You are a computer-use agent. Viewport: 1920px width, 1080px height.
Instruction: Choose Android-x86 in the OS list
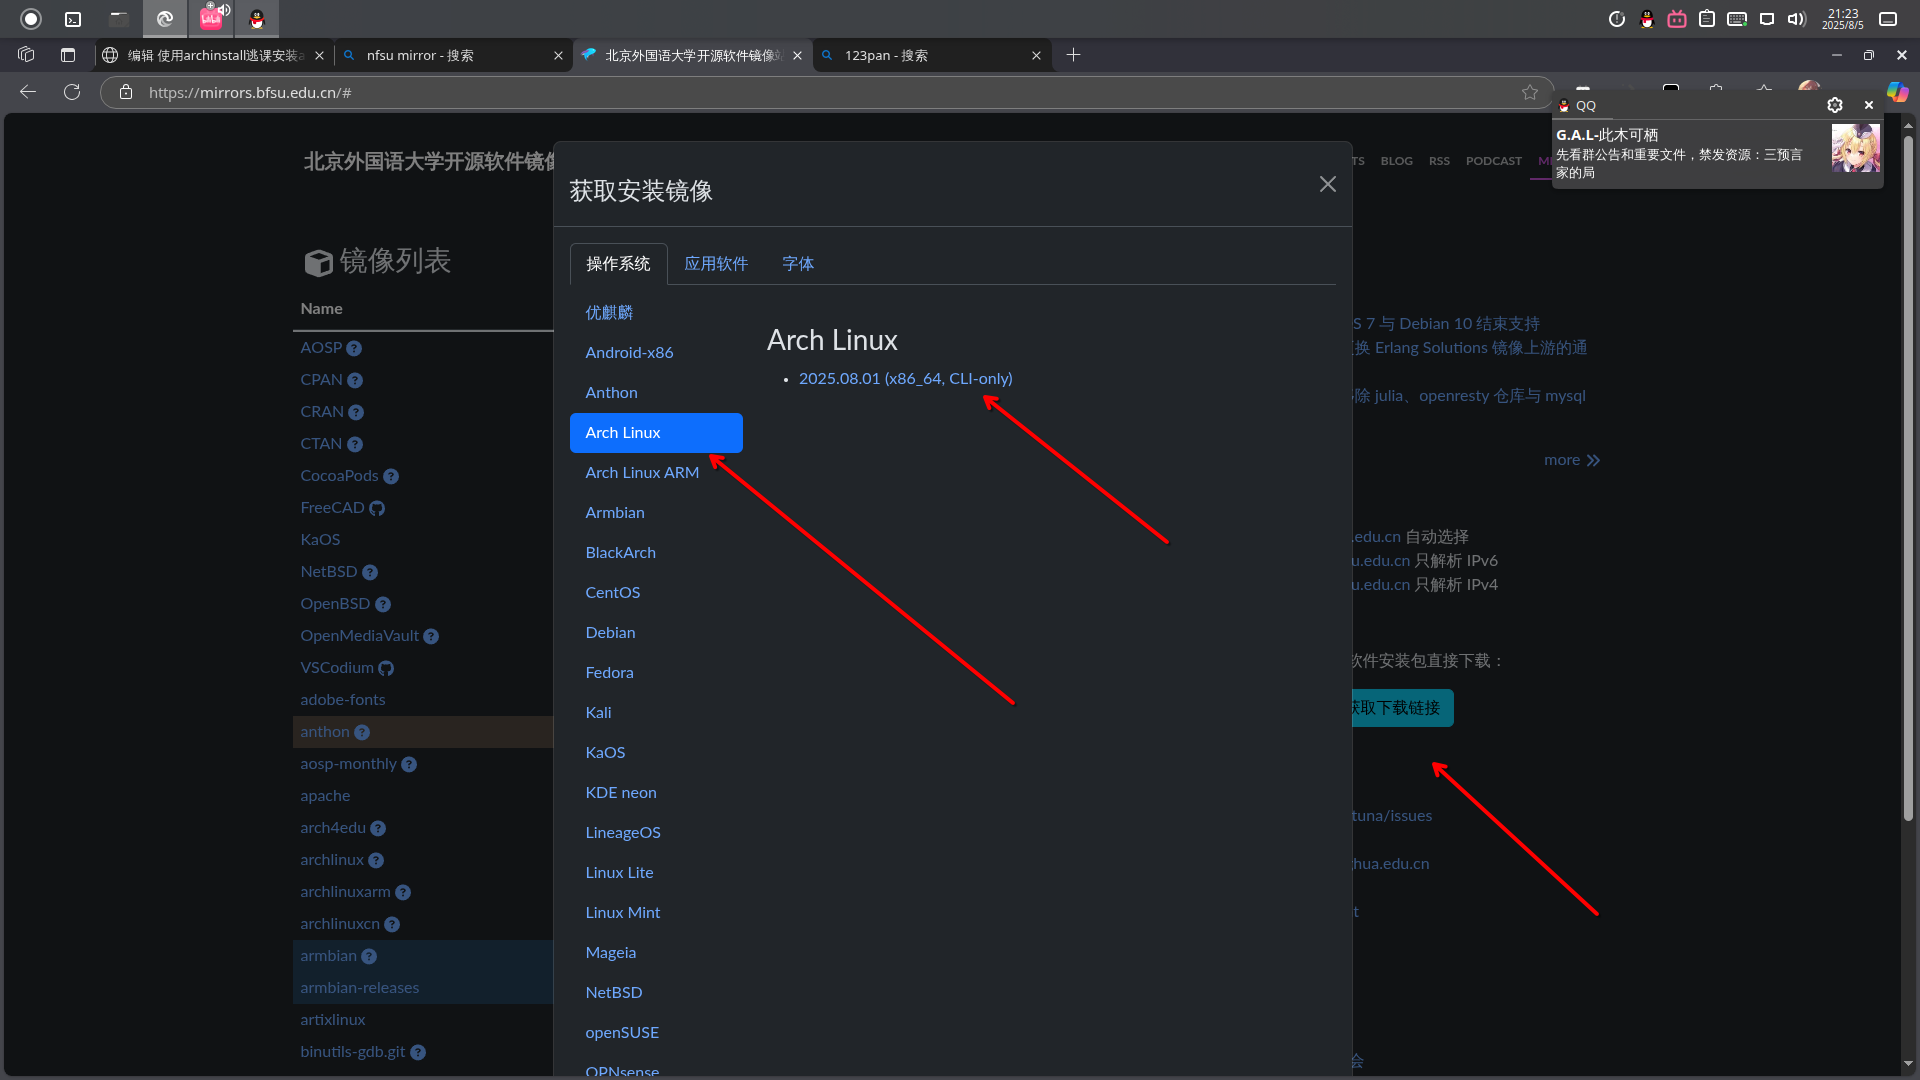click(x=656, y=353)
